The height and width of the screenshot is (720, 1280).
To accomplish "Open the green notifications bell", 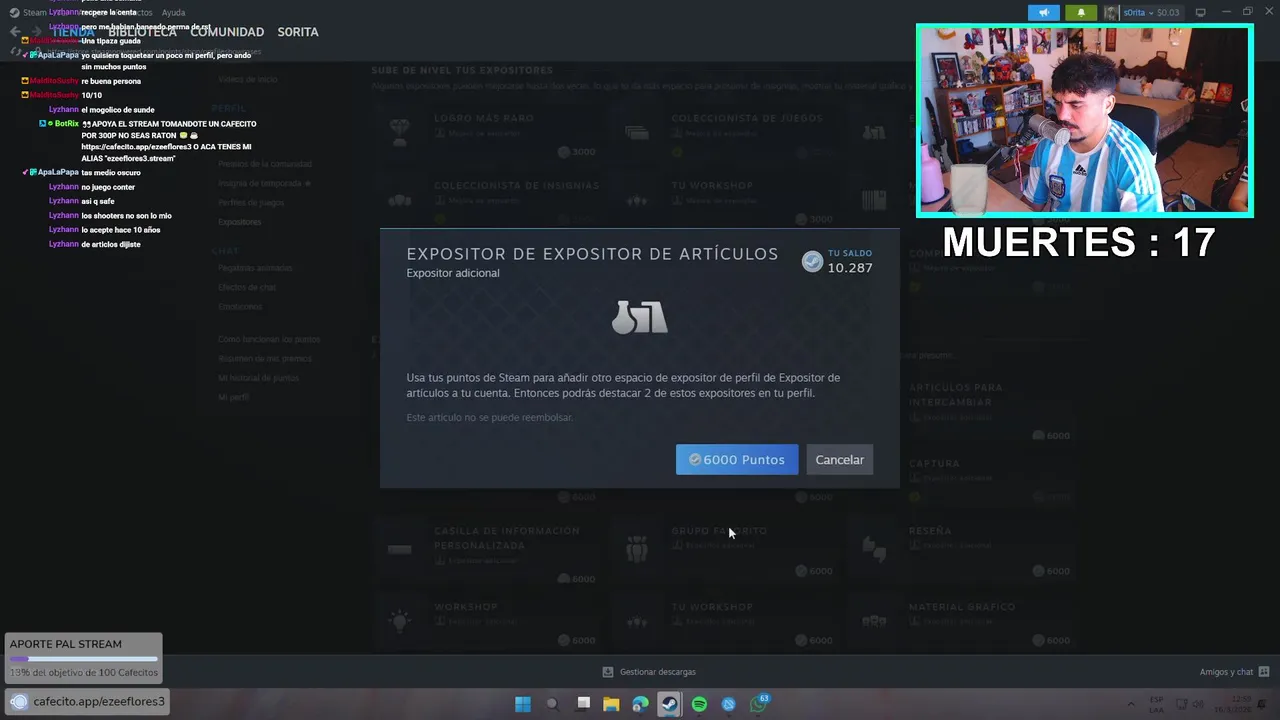I will 1081,12.
